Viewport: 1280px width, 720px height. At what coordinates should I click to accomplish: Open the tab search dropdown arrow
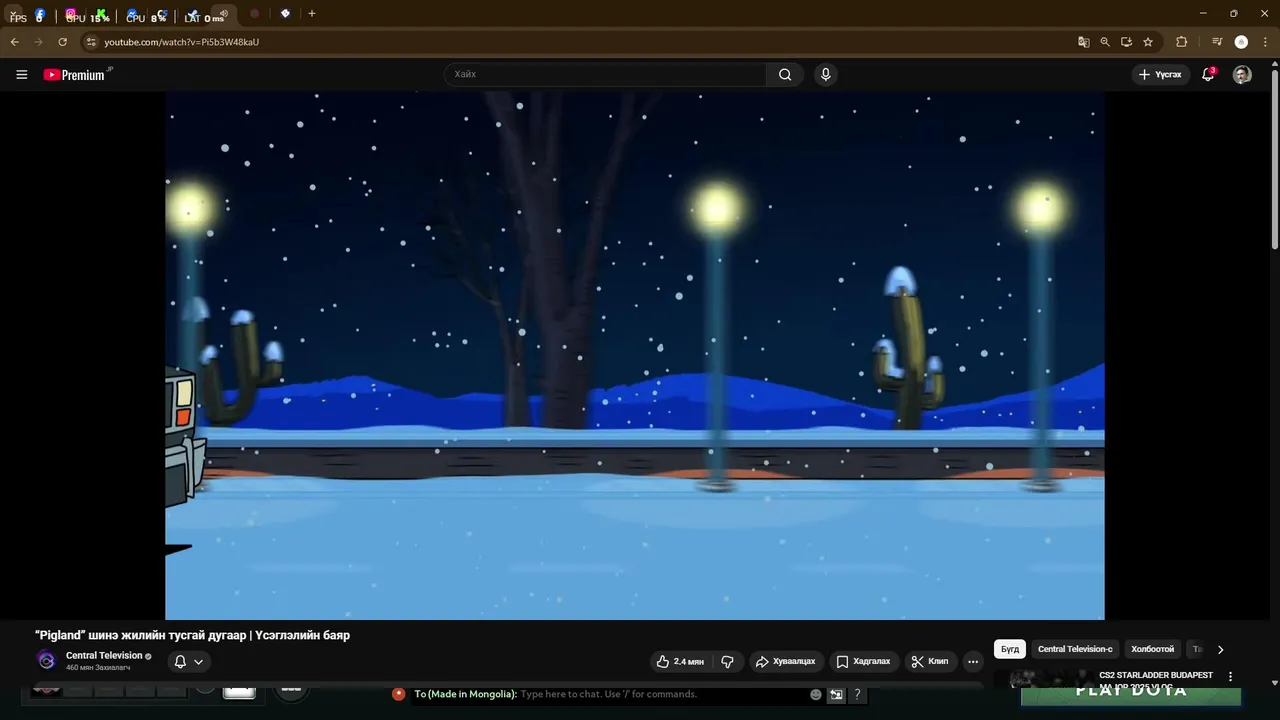pyautogui.click(x=13, y=14)
